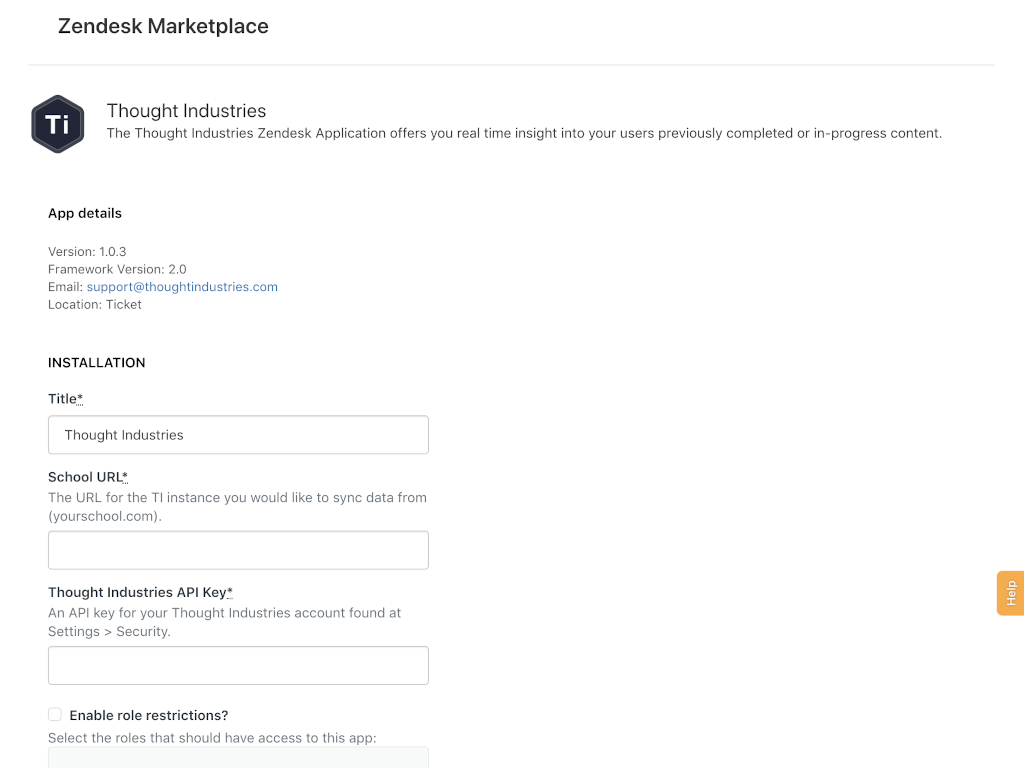Click the 'Title' field label
The height and width of the screenshot is (768, 1024).
[65, 398]
